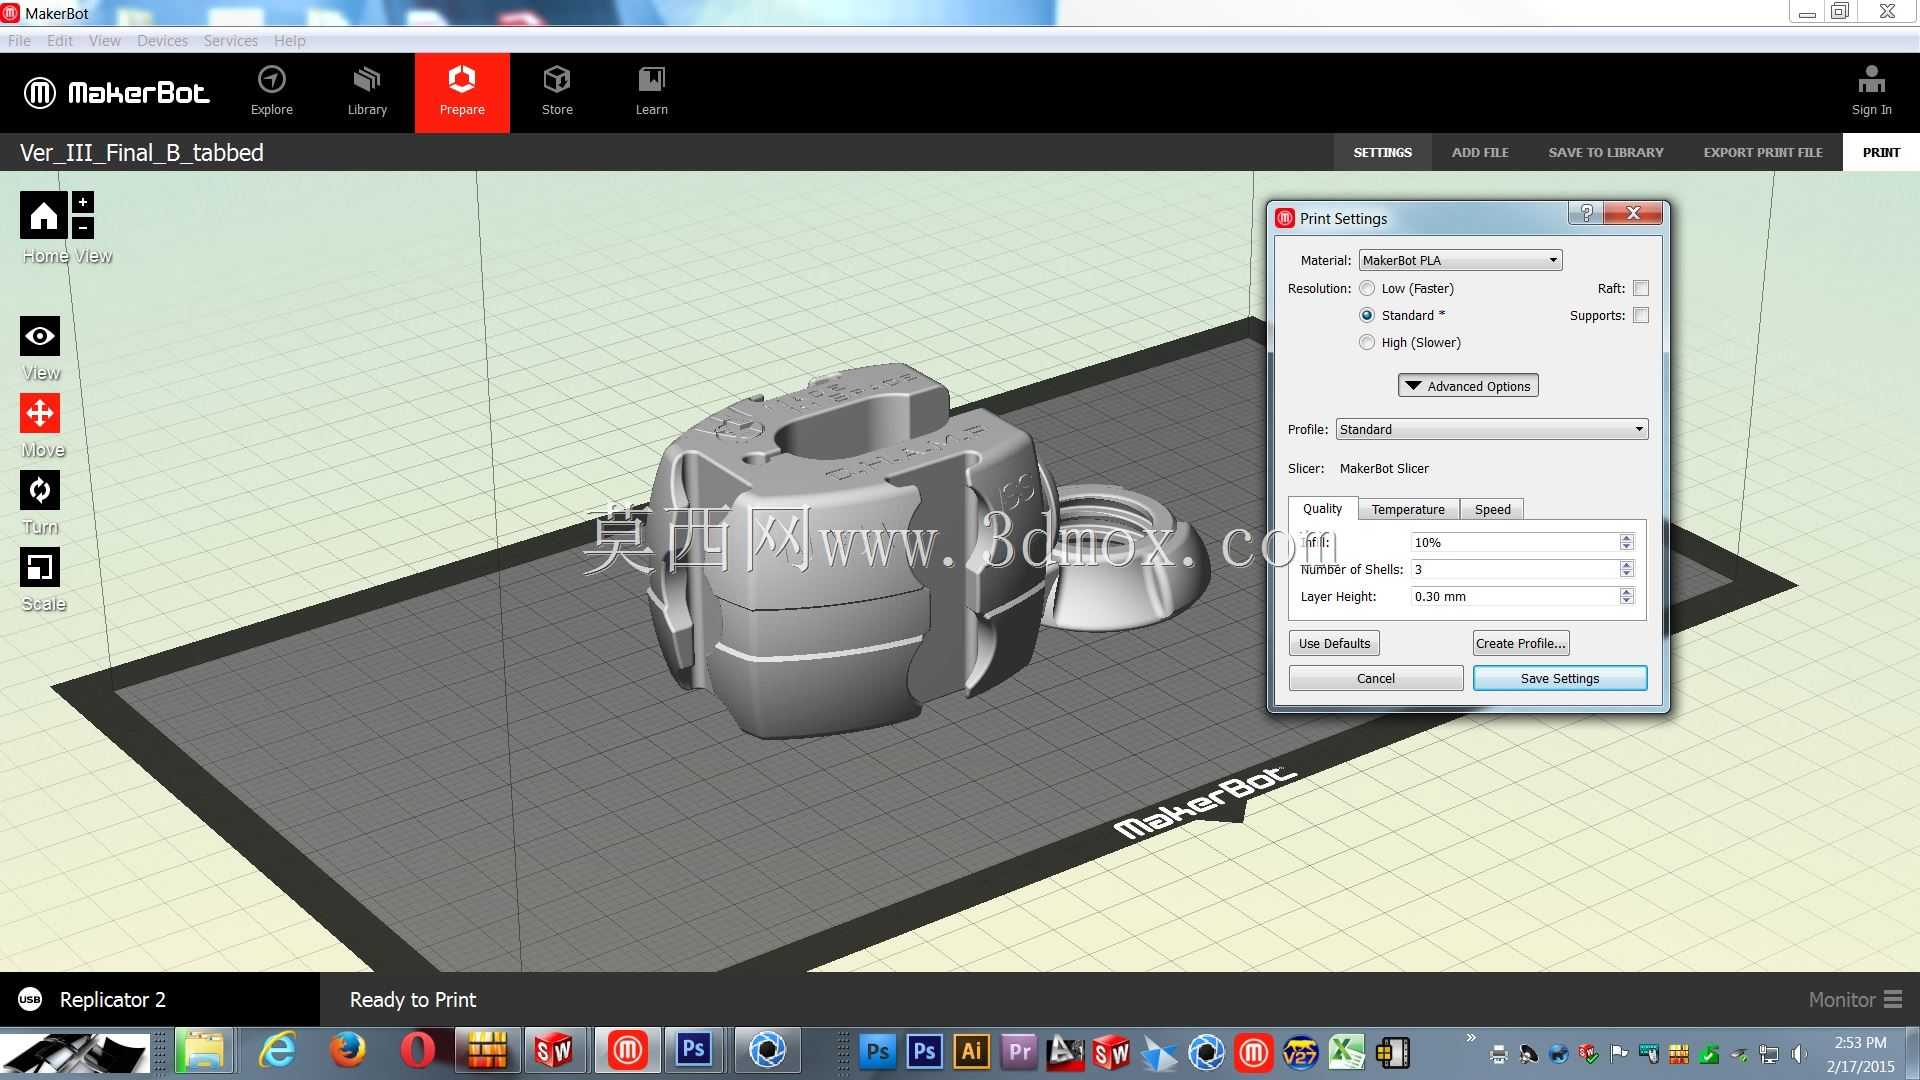Viewport: 1920px width, 1080px height.
Task: Open the Profile dropdown
Action: point(1491,429)
